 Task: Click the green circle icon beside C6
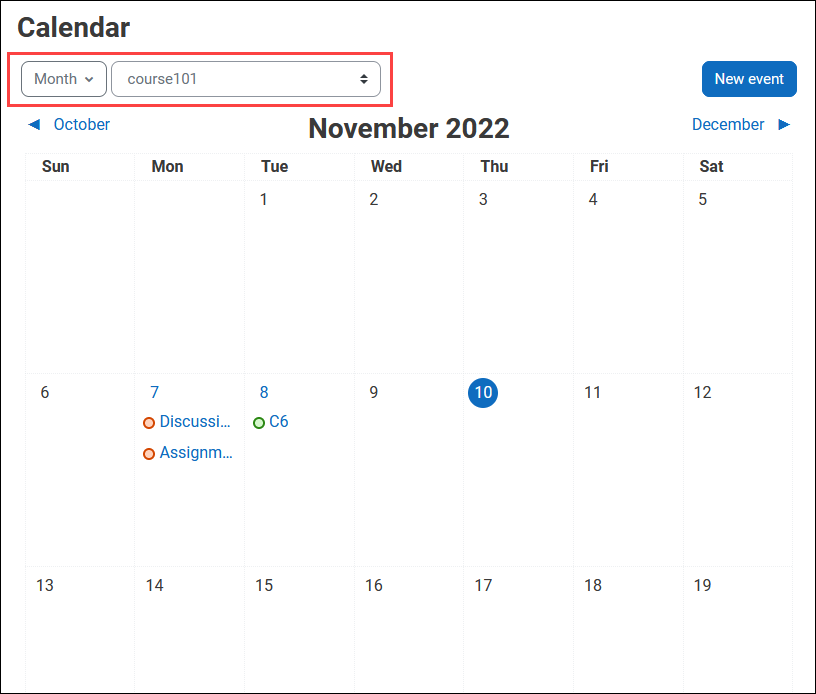tap(259, 423)
